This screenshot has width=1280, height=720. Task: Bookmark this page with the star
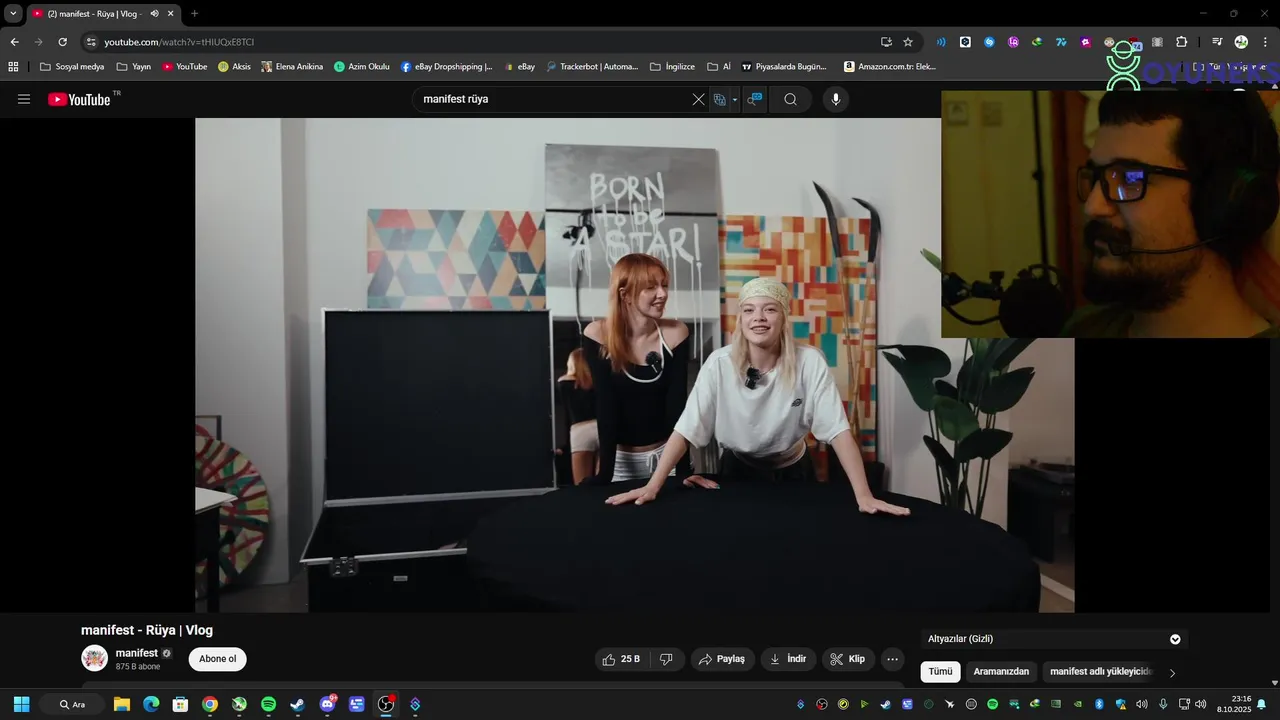(x=908, y=42)
